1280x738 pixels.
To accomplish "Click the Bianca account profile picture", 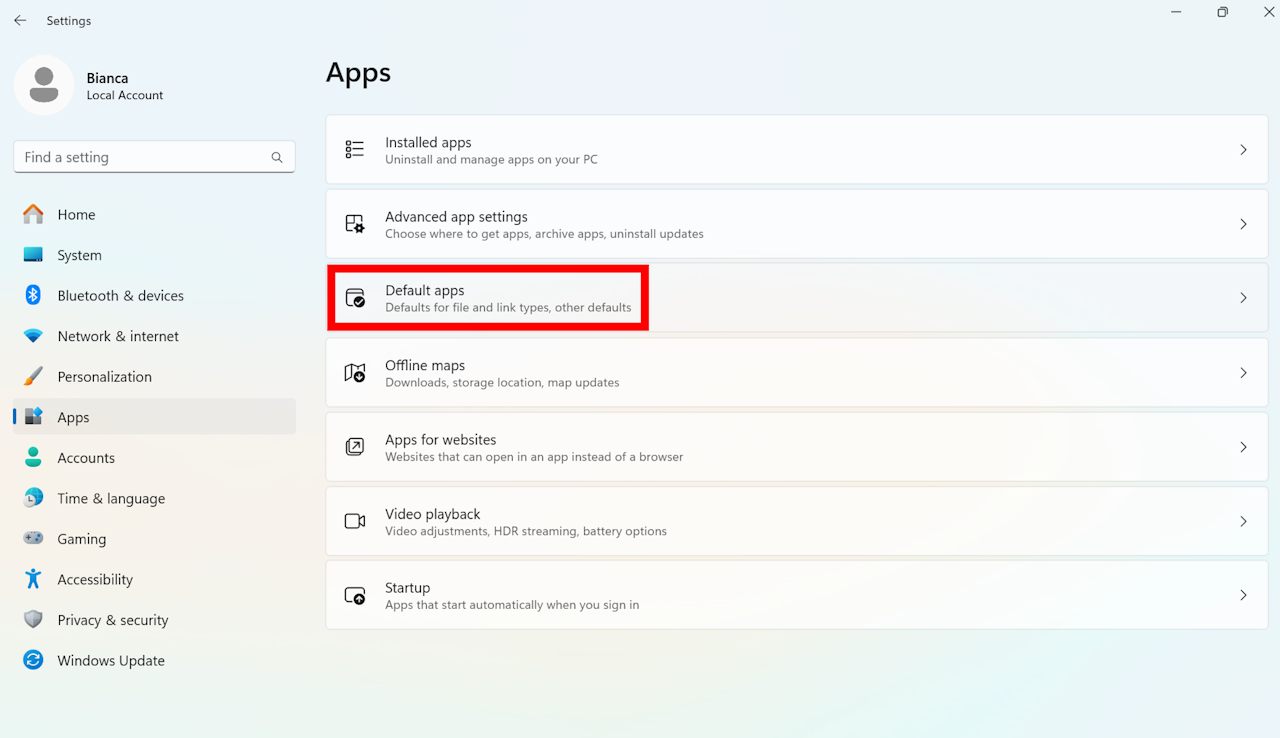I will click(x=44, y=86).
